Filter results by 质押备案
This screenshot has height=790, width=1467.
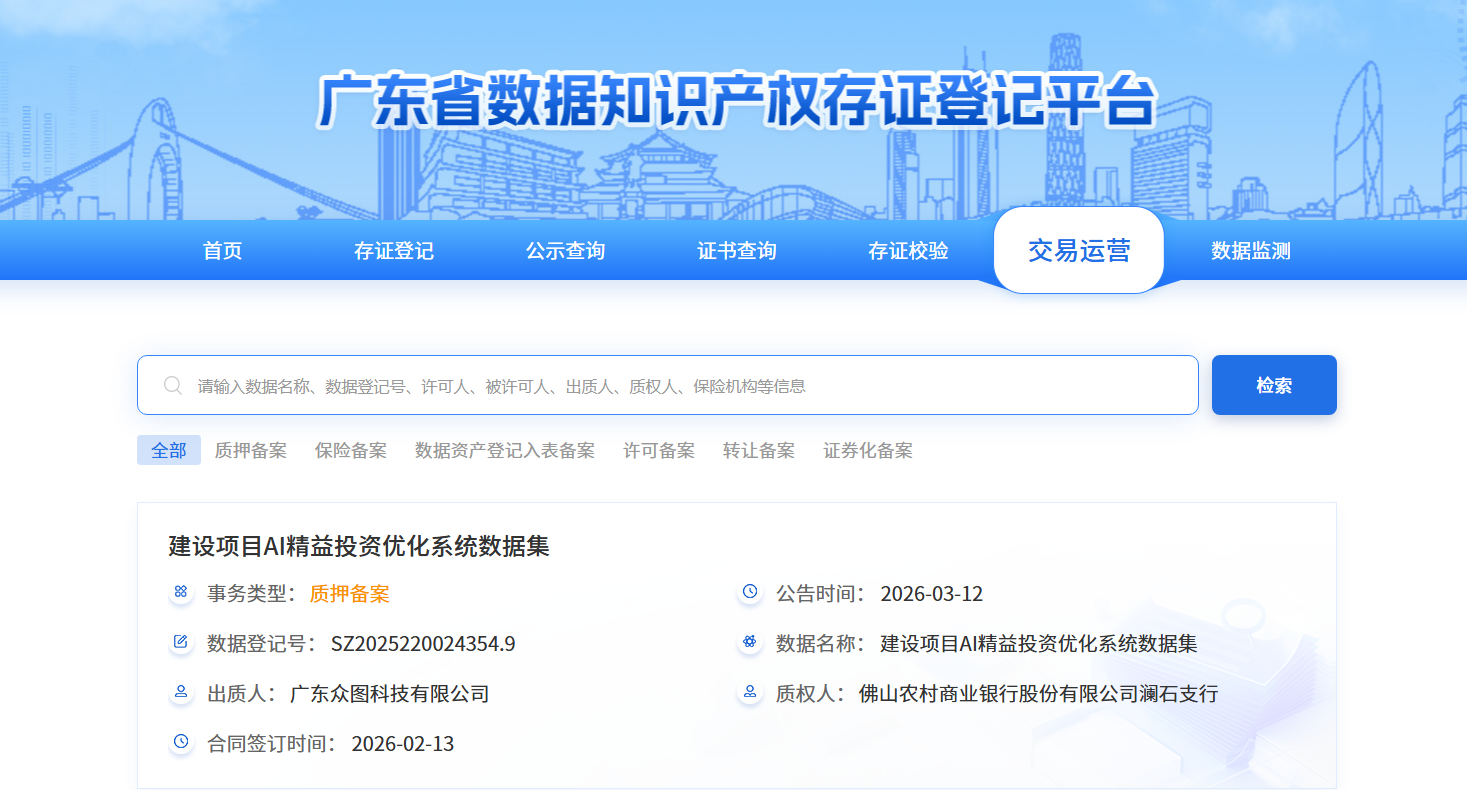(250, 451)
